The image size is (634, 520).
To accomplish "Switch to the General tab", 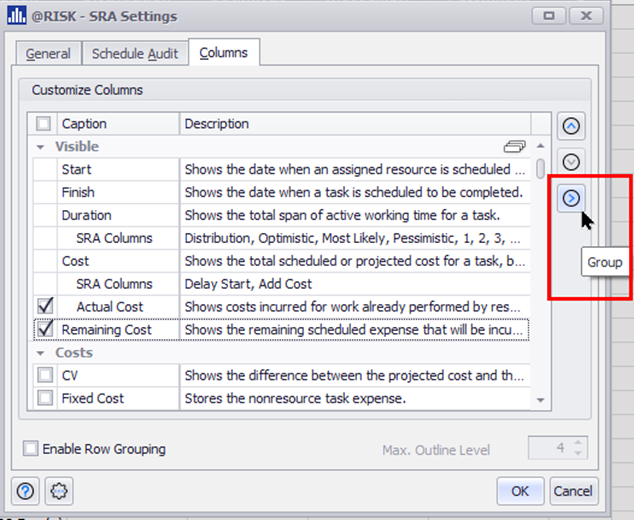I will coord(48,54).
